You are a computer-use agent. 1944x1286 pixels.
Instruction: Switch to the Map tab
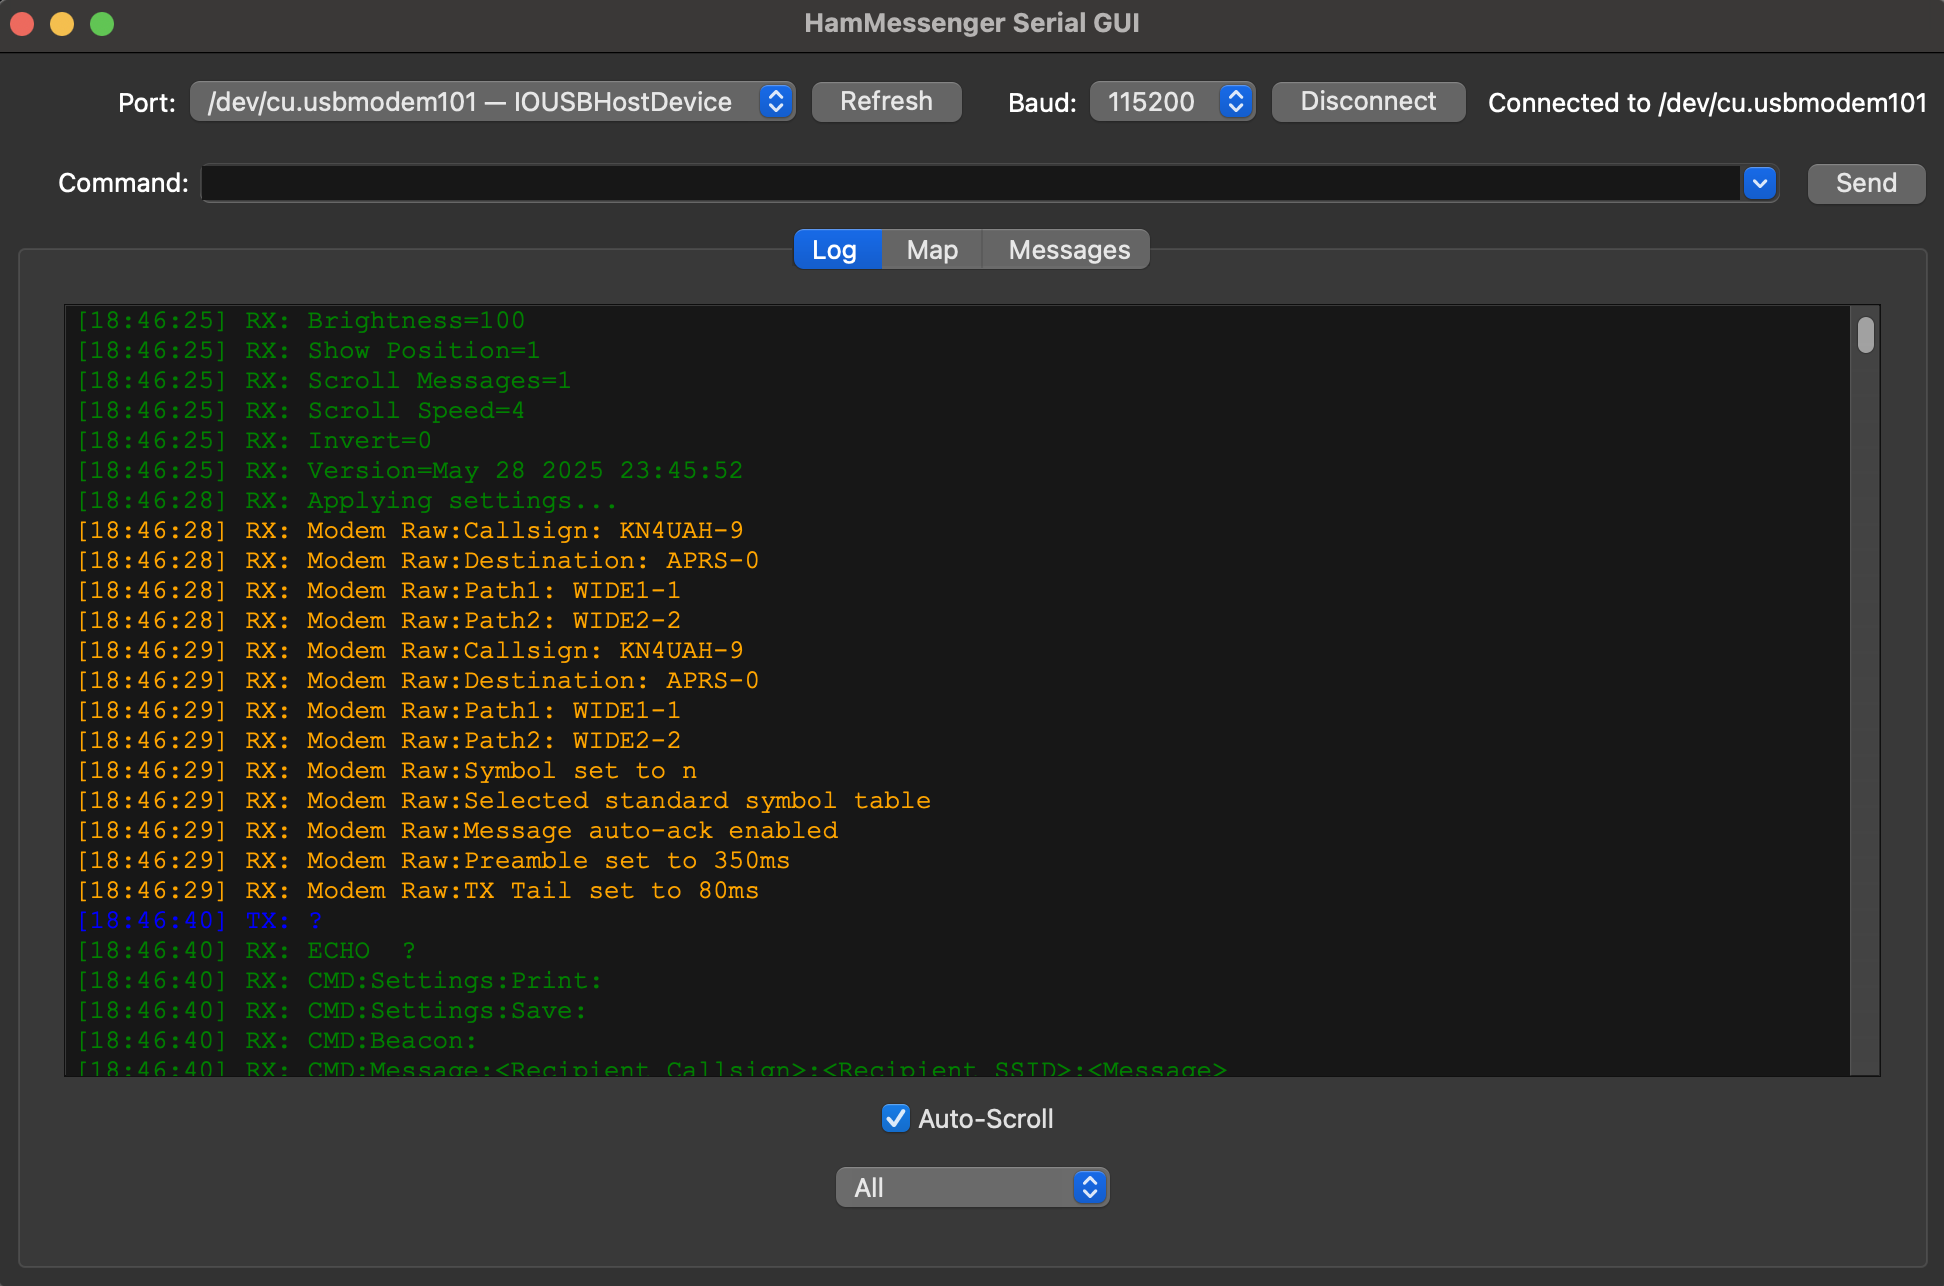click(x=932, y=250)
